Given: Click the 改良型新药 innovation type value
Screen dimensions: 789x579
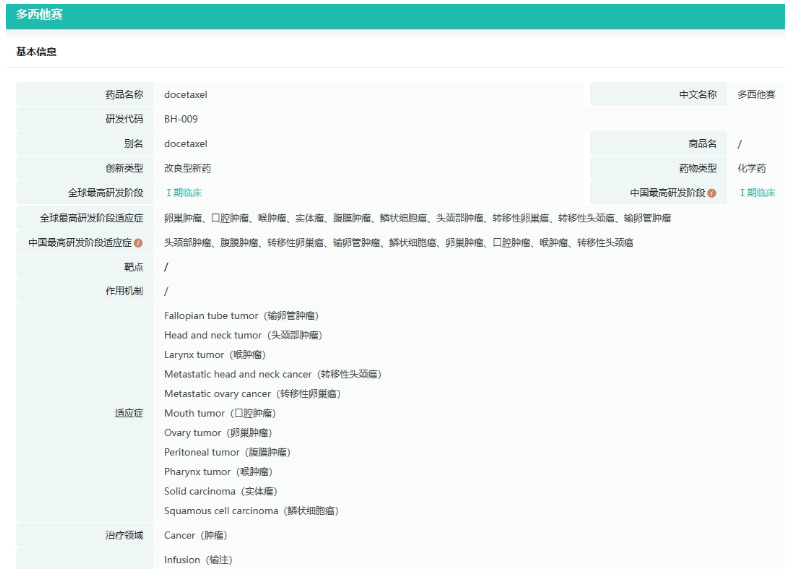Looking at the screenshot, I should click(x=188, y=168).
